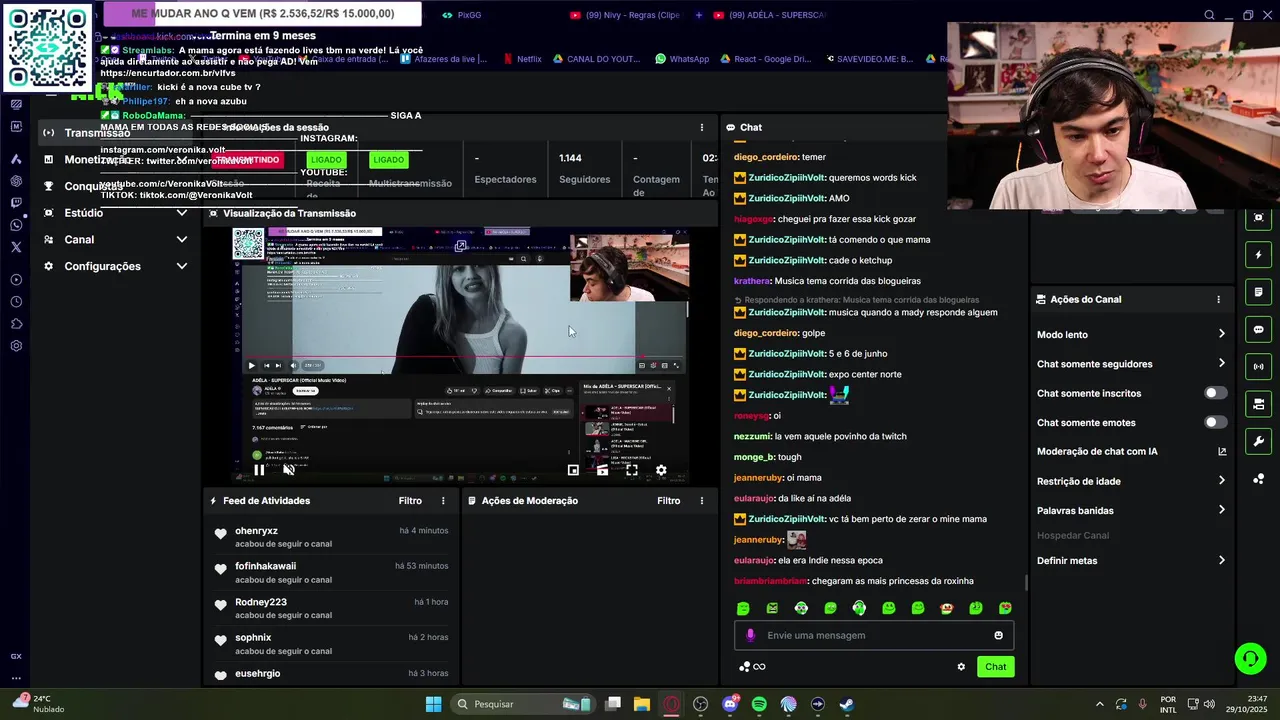The width and height of the screenshot is (1280, 720).
Task: Open the emoji picker in chat input
Action: [998, 635]
